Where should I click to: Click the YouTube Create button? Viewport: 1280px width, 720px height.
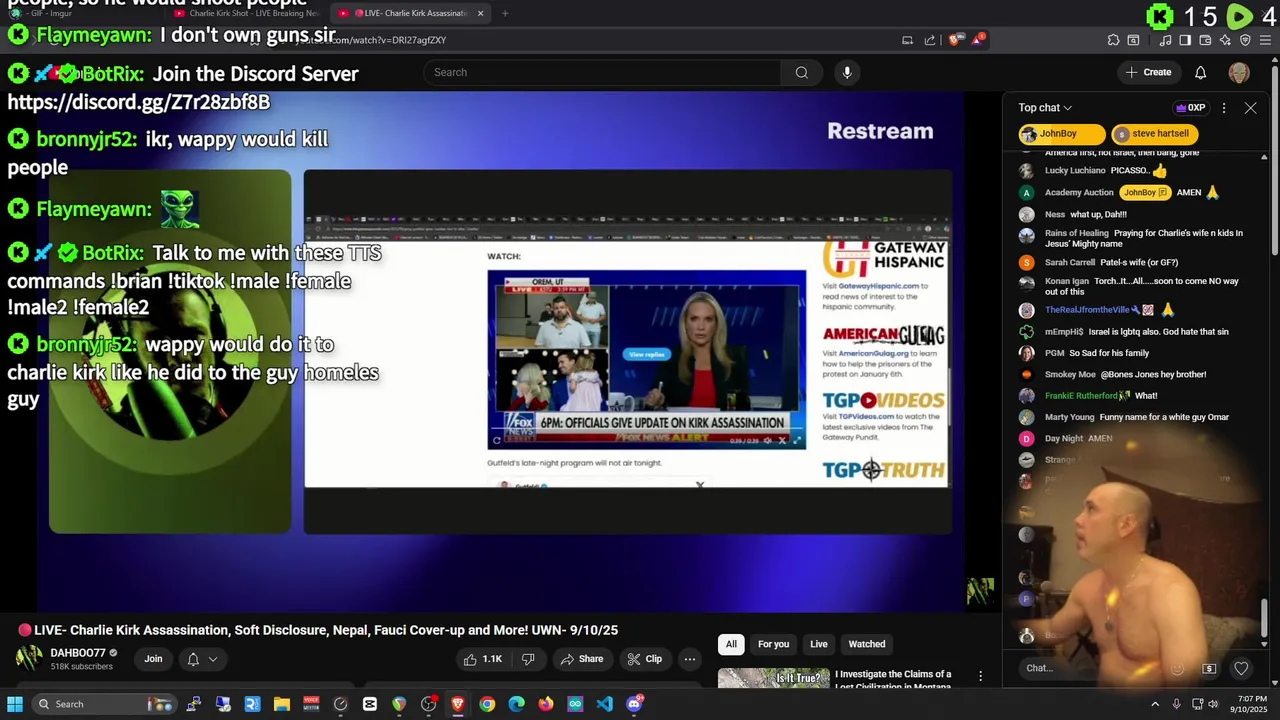point(1148,72)
